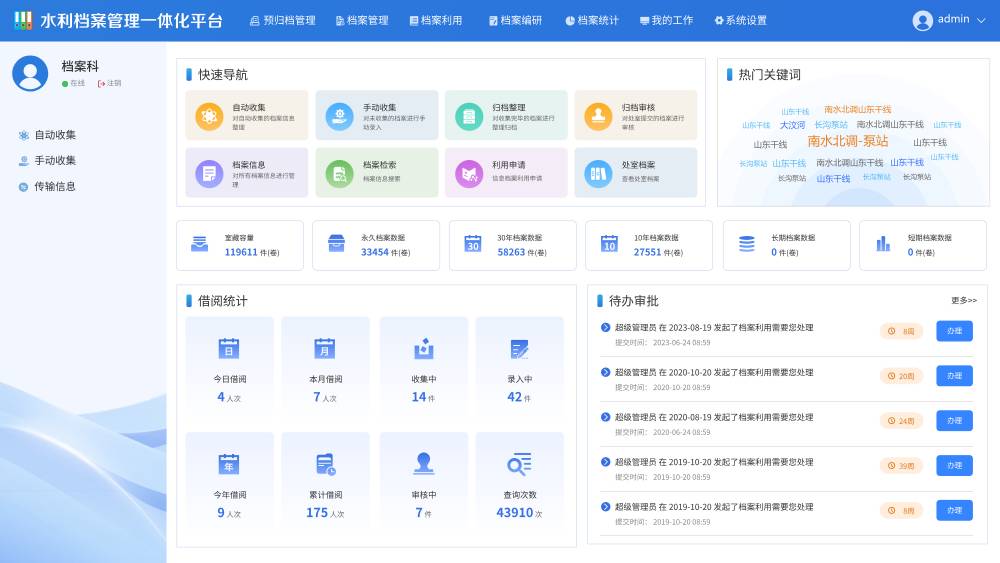Viewport: 1000px width, 563px height.
Task: Click the 档案科 profile avatar
Action: [30, 73]
